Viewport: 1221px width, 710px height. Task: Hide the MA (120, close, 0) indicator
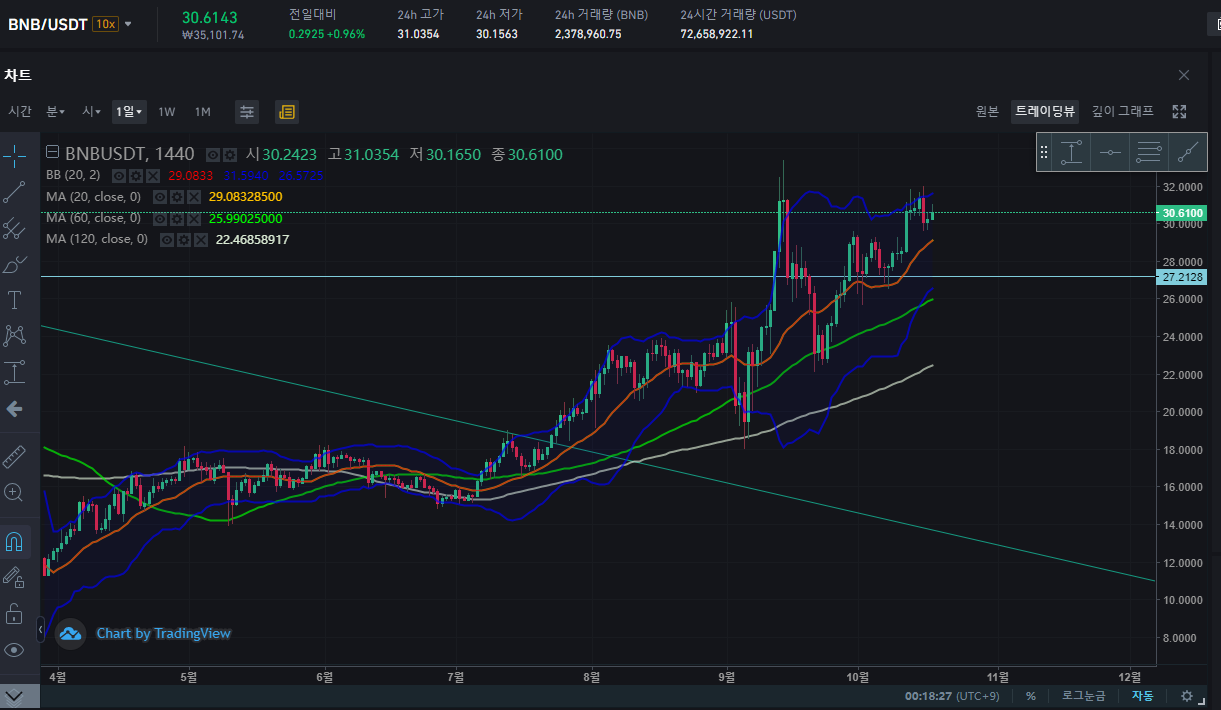point(167,240)
